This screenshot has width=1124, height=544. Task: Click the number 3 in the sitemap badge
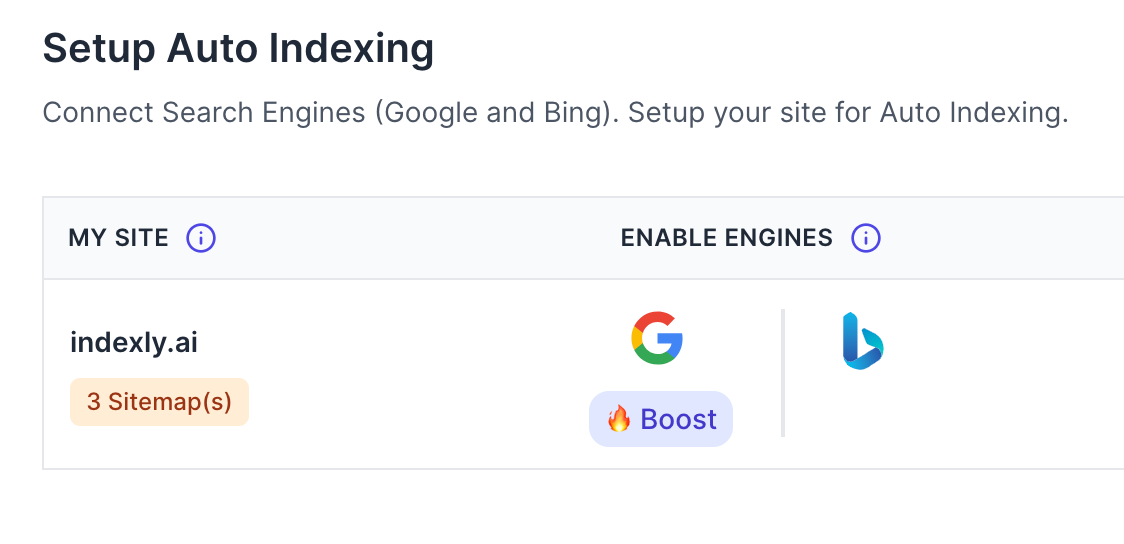(x=93, y=402)
